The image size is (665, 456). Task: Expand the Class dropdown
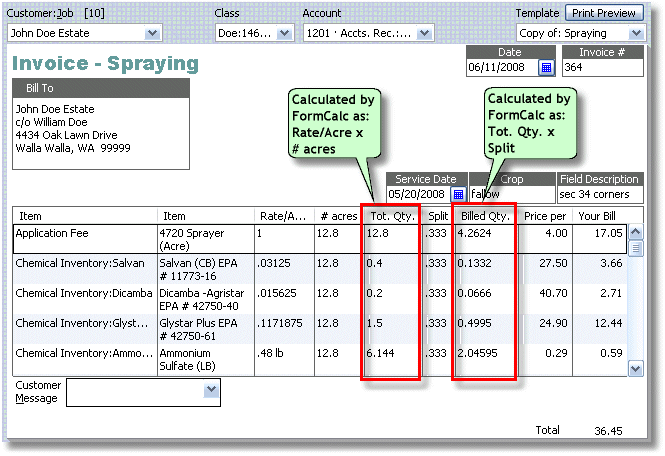(x=284, y=33)
